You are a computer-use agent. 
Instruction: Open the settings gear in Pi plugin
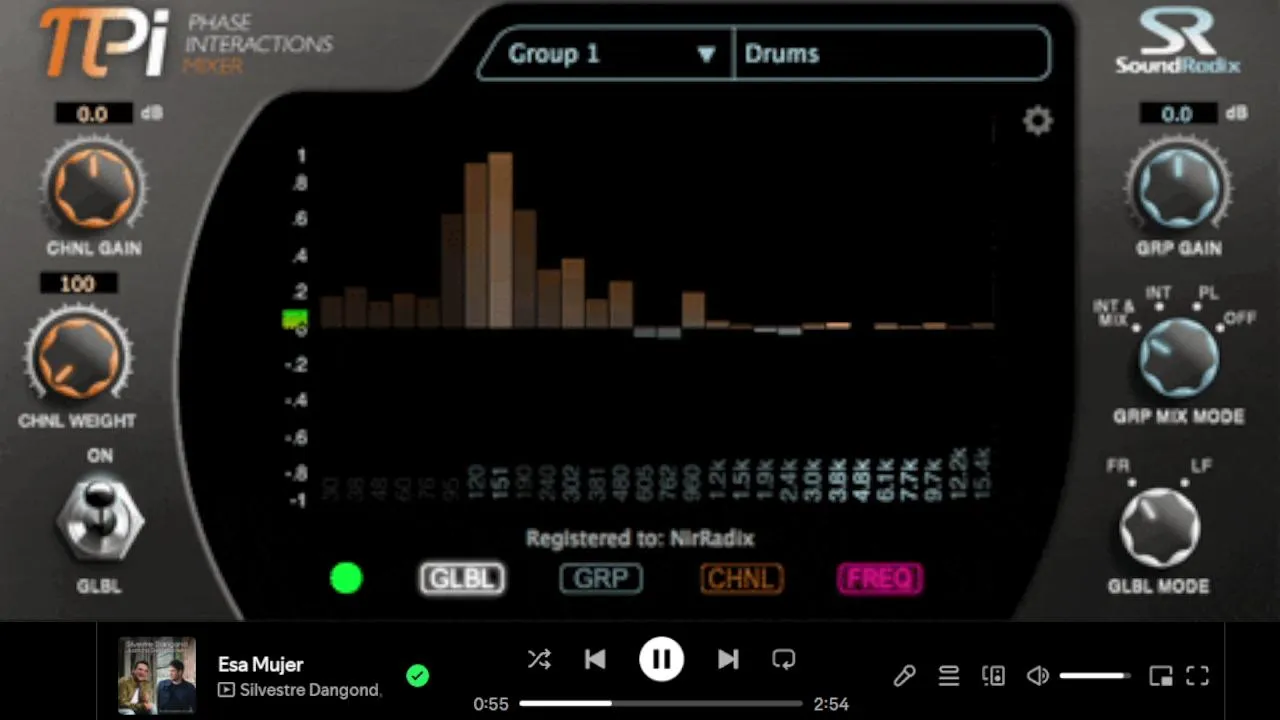pyautogui.click(x=1038, y=121)
